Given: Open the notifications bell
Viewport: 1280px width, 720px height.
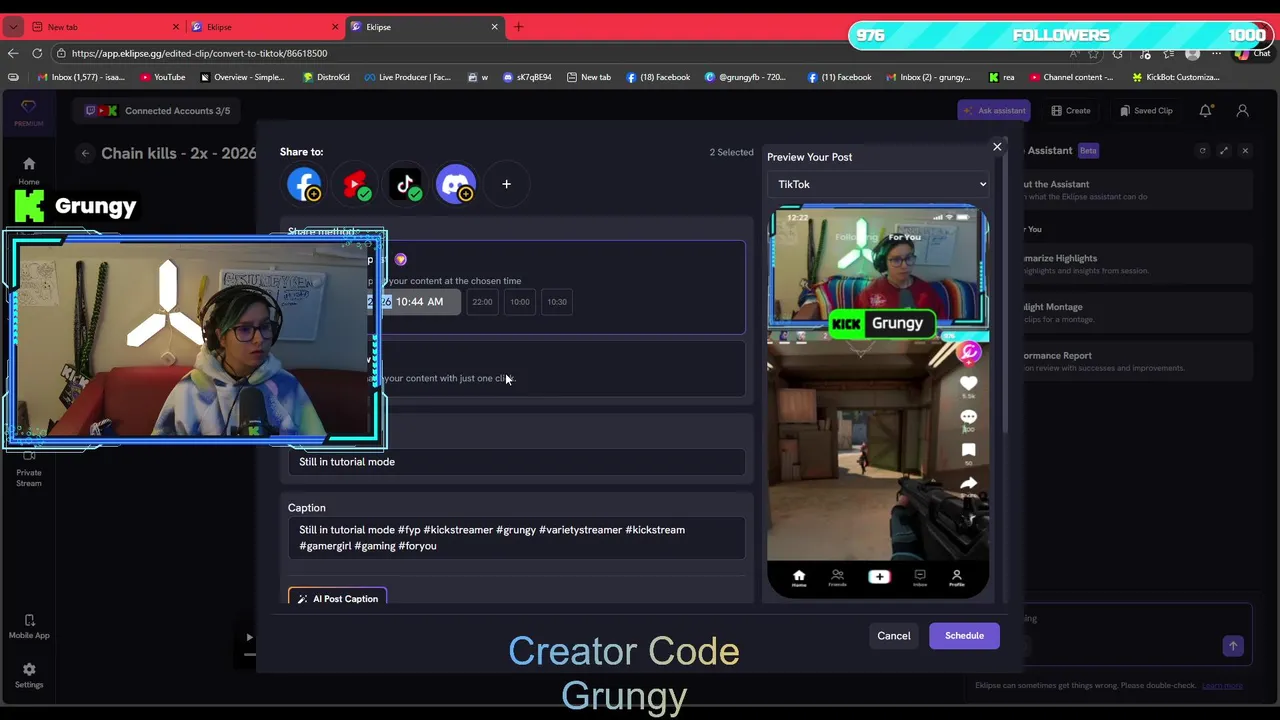Looking at the screenshot, I should [x=1206, y=111].
